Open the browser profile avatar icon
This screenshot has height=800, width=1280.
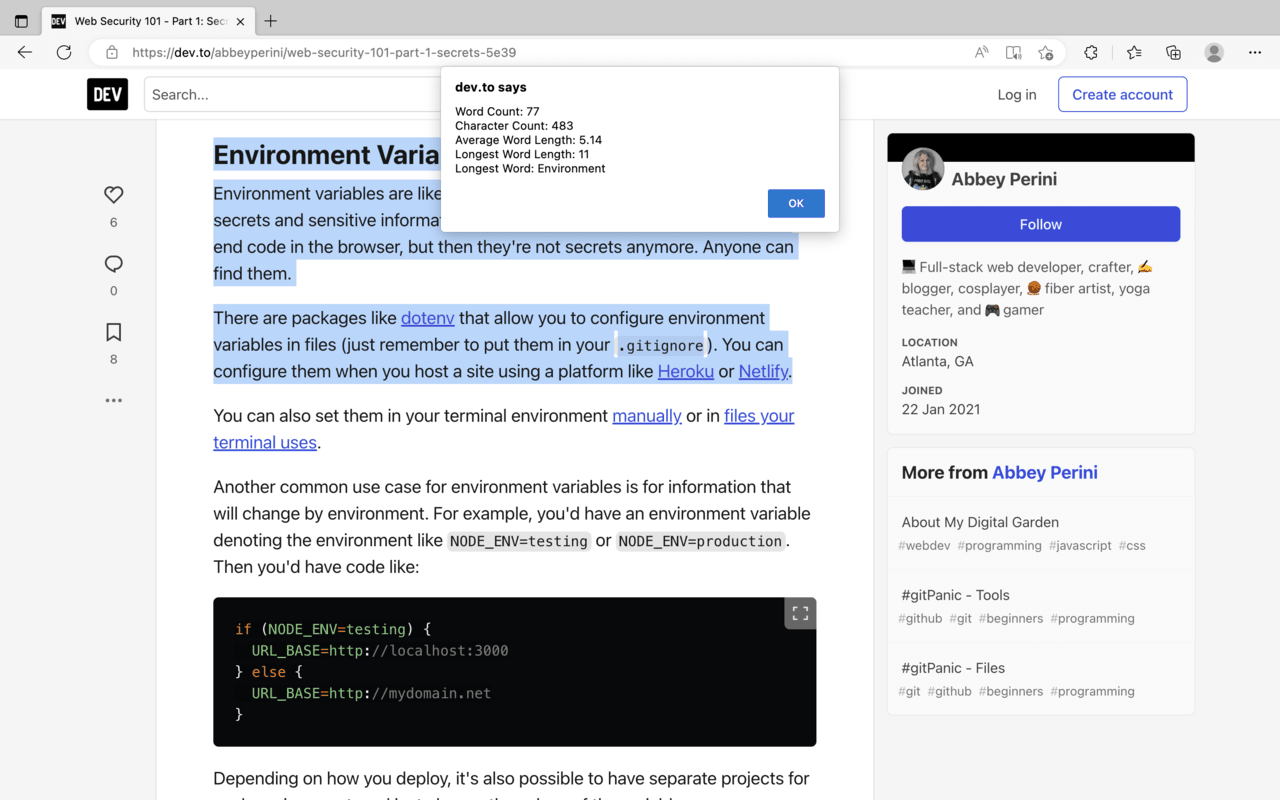point(1214,52)
